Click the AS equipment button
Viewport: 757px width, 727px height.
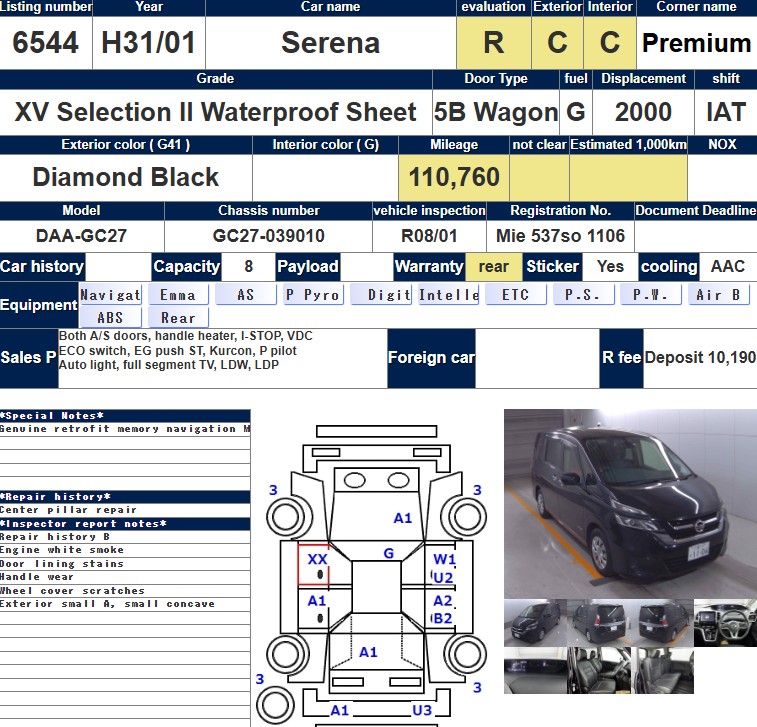click(246, 294)
